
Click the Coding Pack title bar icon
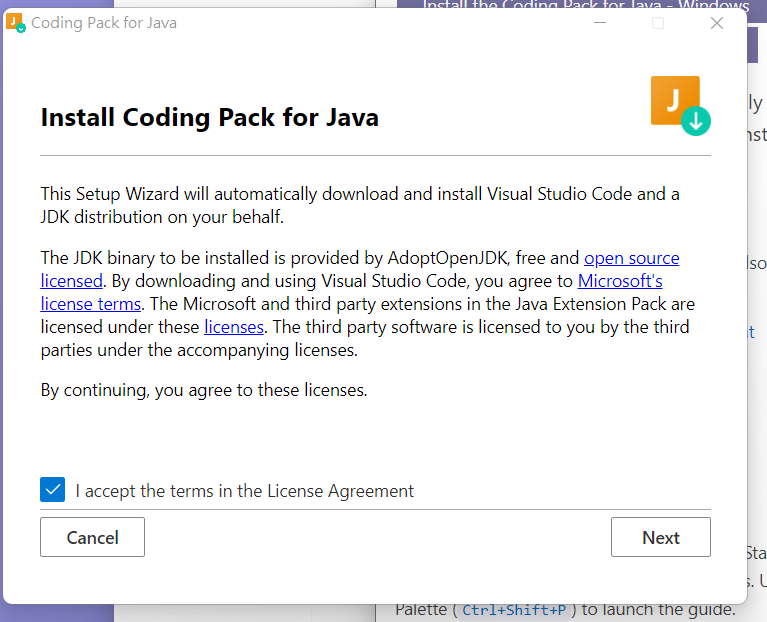point(16,22)
